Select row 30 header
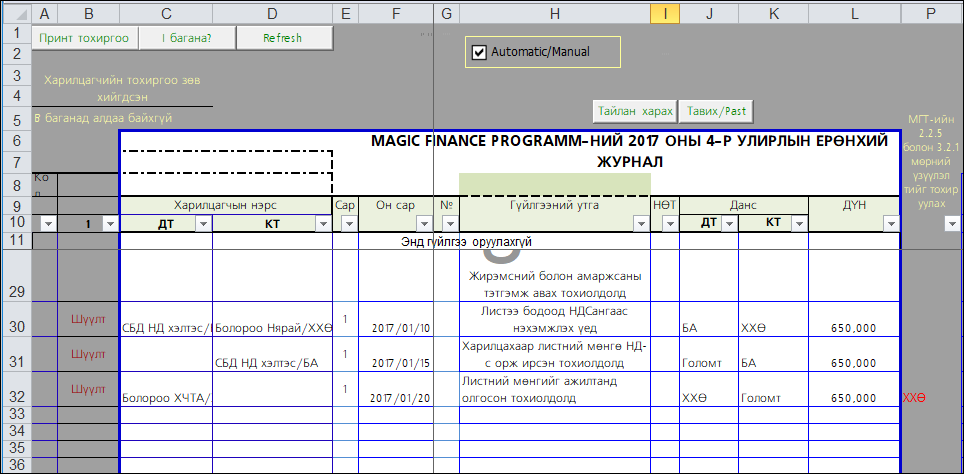This screenshot has width=964, height=474. pyautogui.click(x=16, y=326)
